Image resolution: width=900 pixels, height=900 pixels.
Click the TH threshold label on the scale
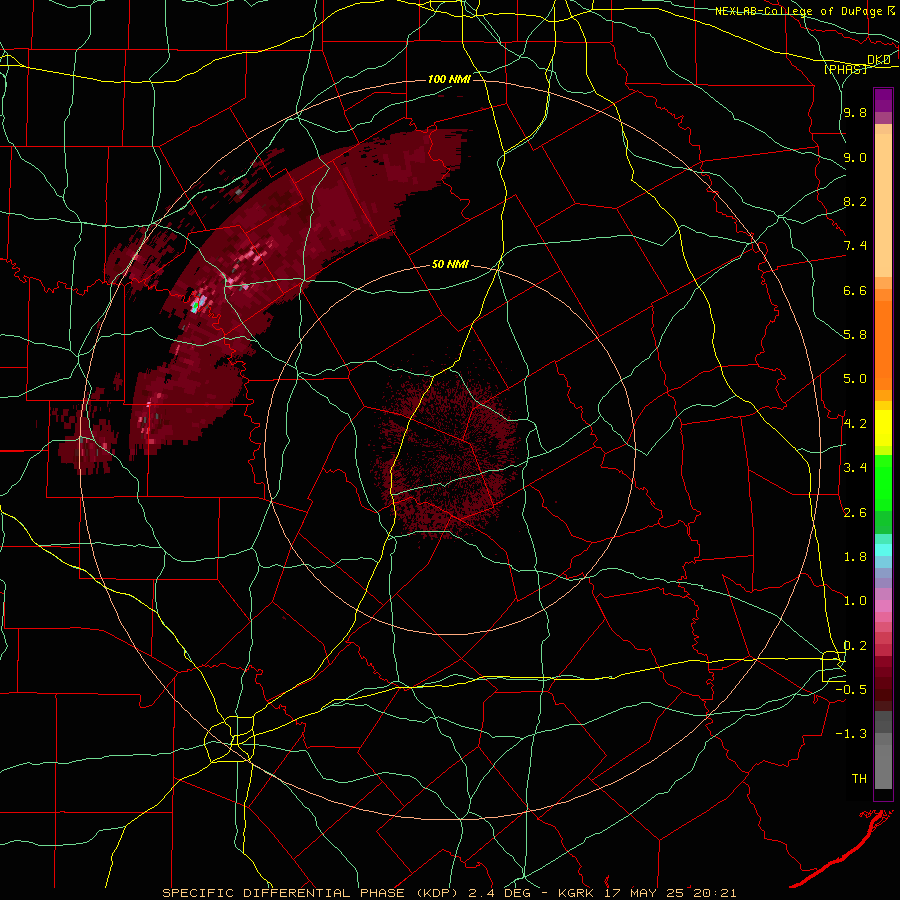pyautogui.click(x=859, y=779)
